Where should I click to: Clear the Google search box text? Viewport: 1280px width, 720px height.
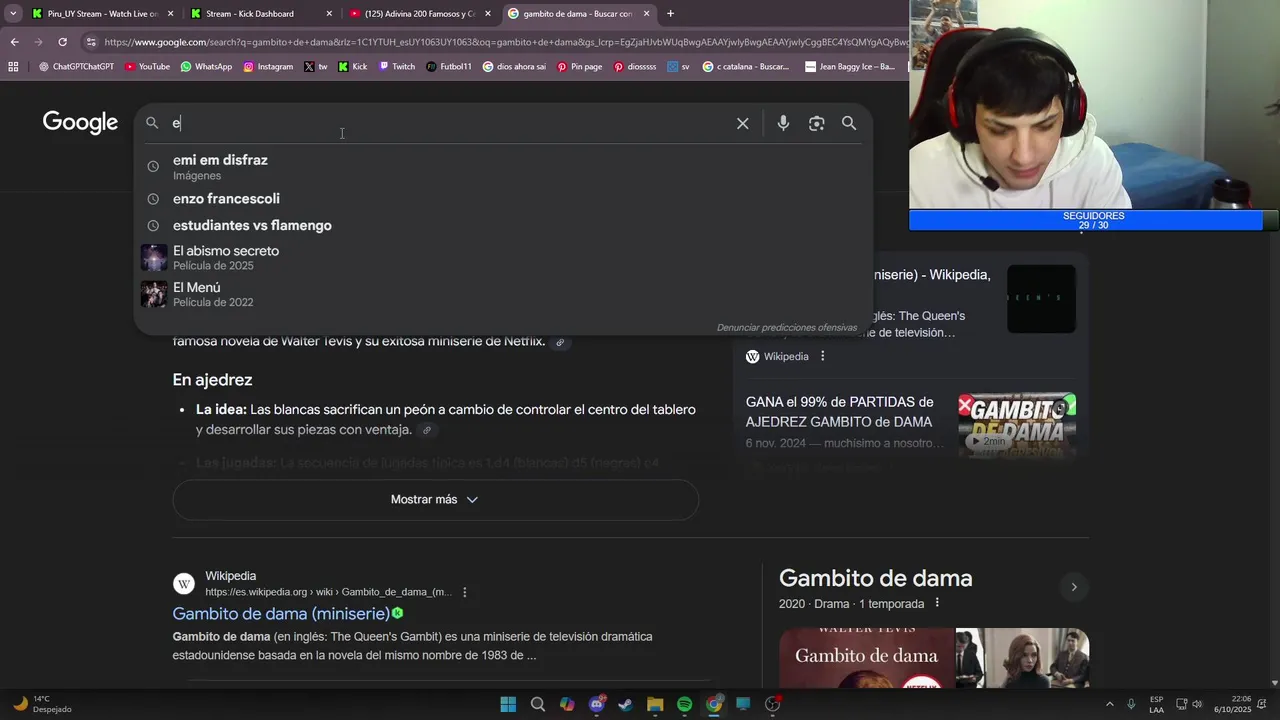pyautogui.click(x=742, y=123)
